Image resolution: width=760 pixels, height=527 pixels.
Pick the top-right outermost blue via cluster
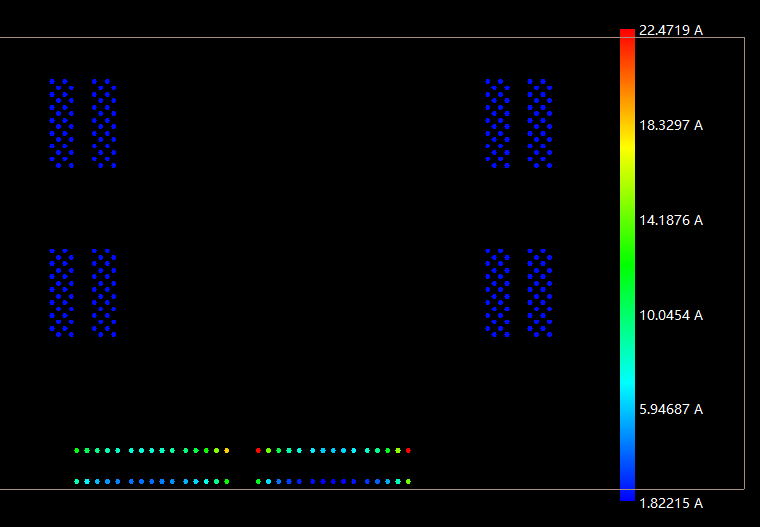[x=540, y=123]
